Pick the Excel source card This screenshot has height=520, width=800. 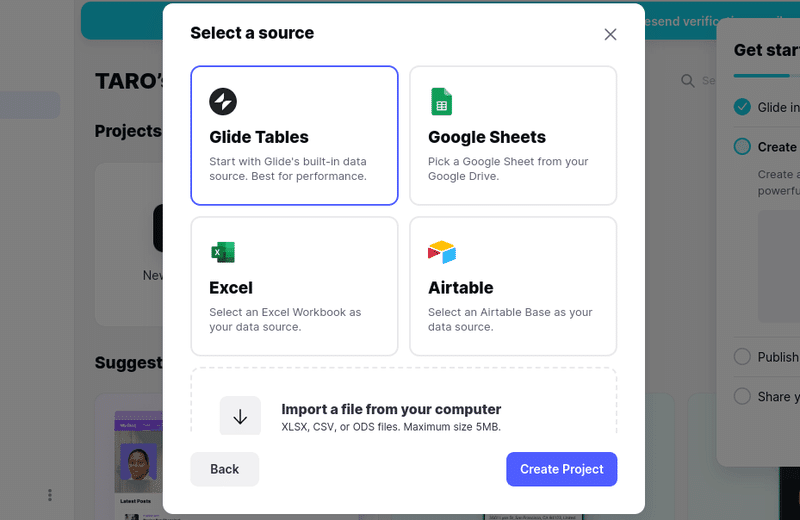coord(294,286)
